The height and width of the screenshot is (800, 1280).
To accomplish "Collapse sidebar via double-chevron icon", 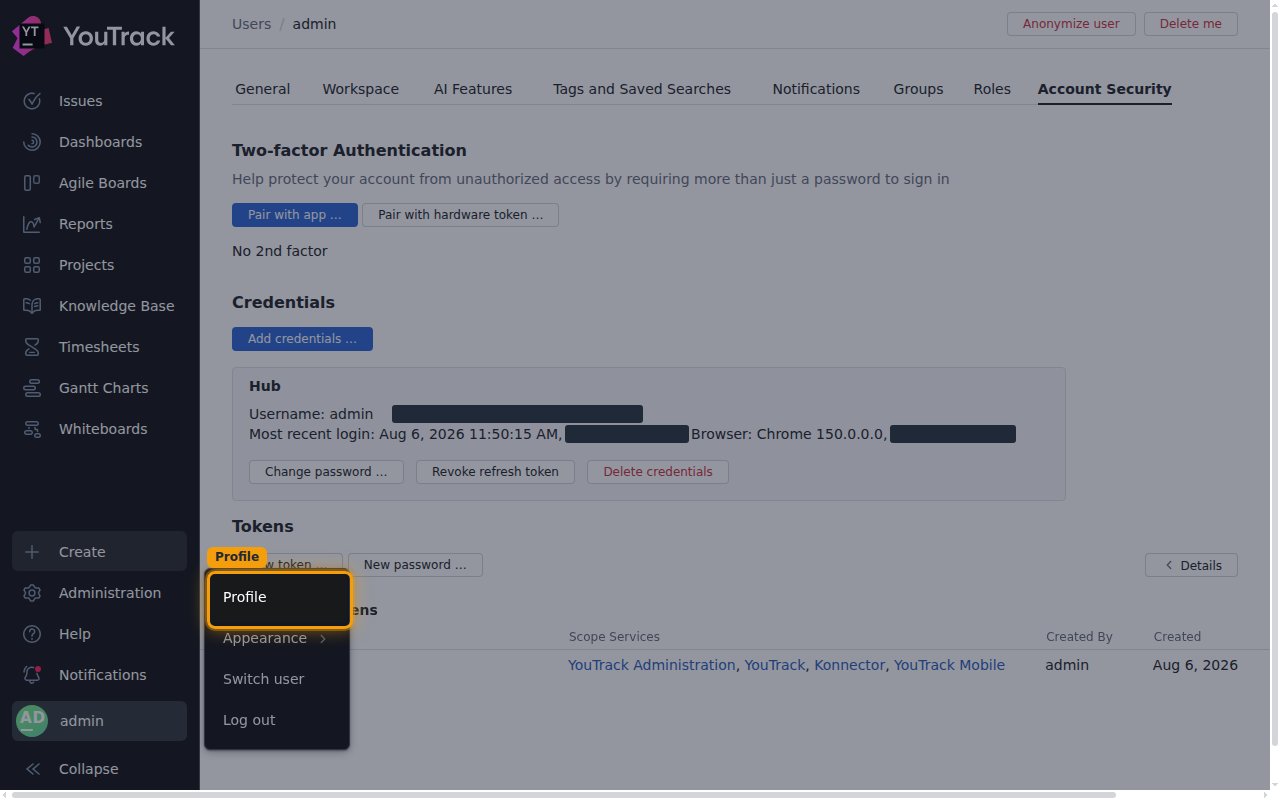I will (x=32, y=769).
